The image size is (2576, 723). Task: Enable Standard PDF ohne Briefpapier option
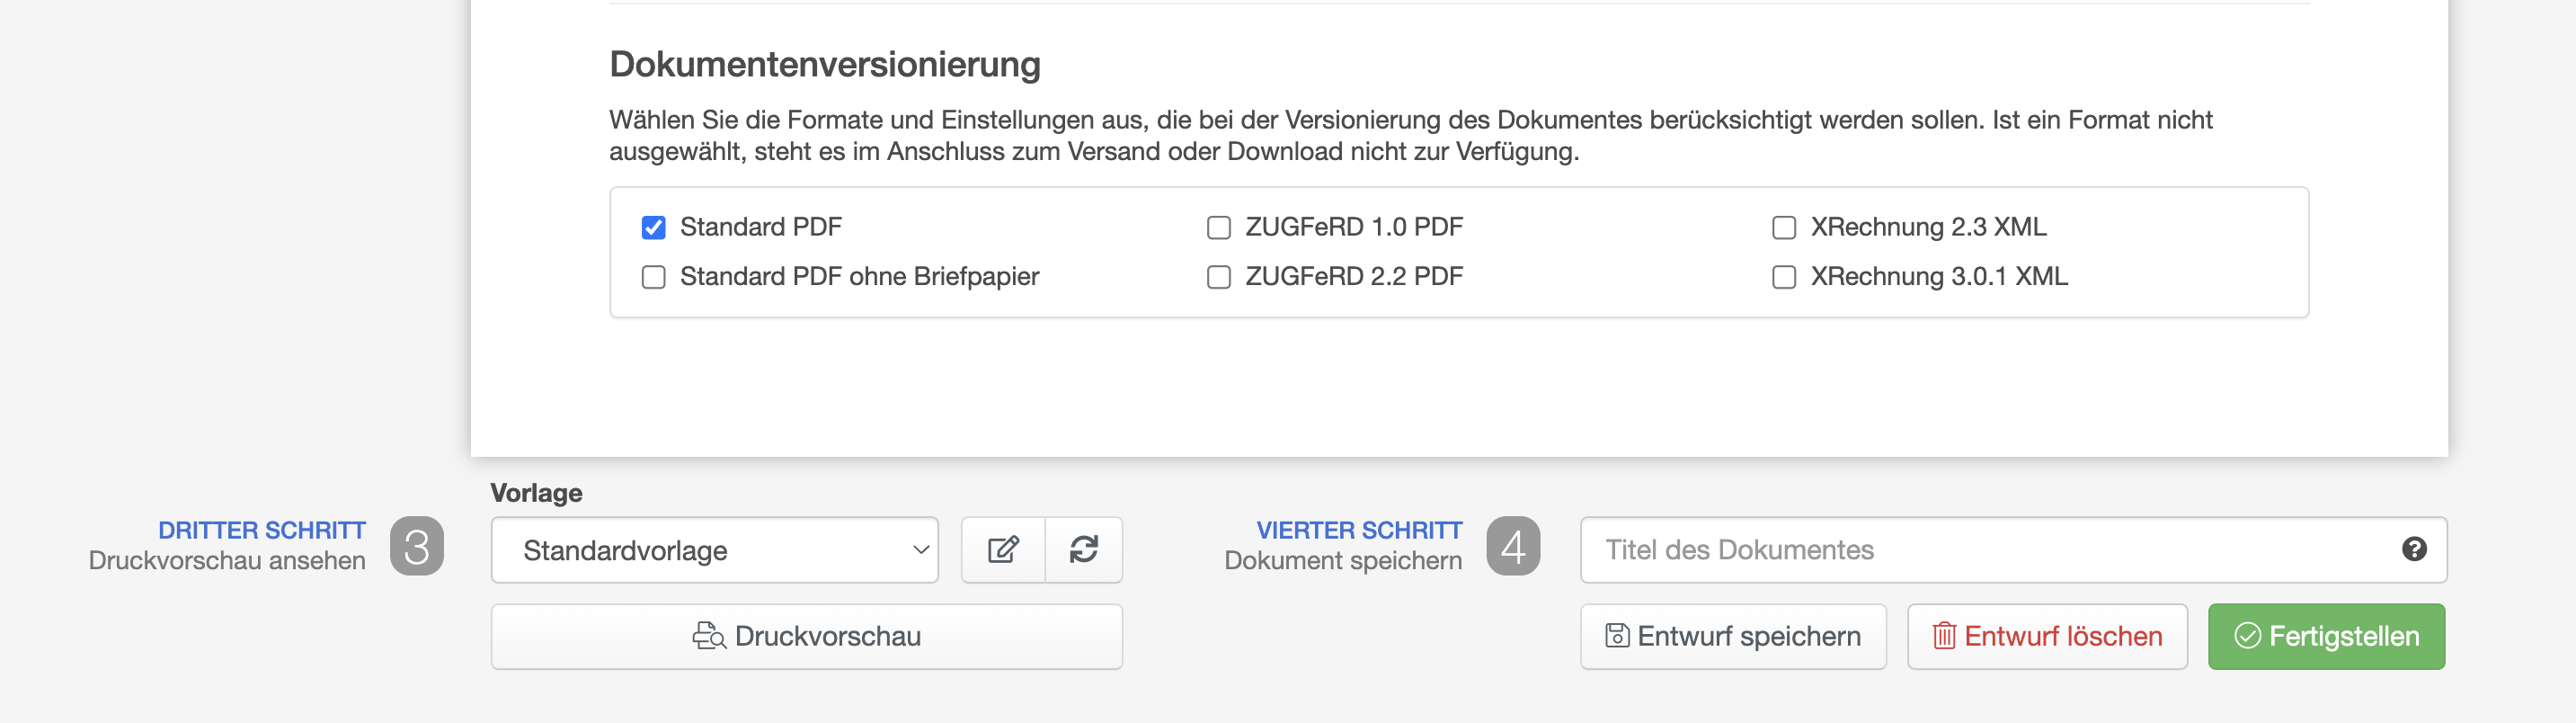pos(654,277)
